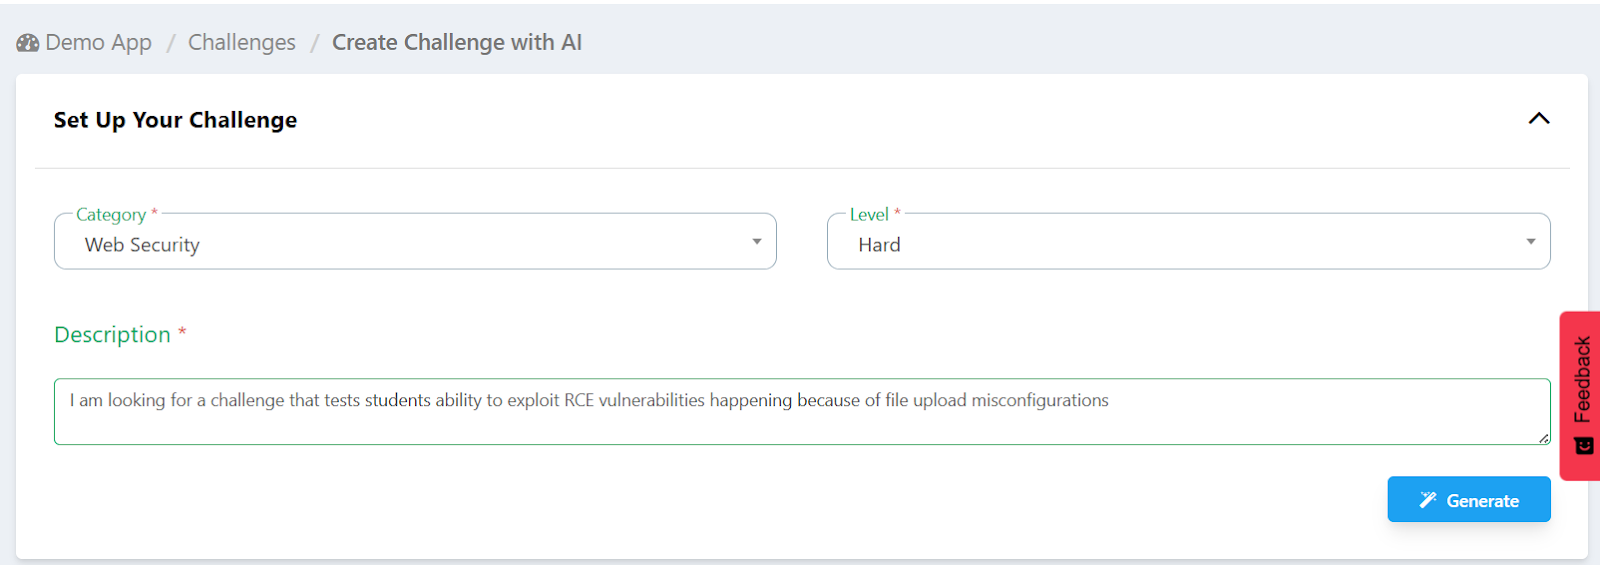The width and height of the screenshot is (1600, 565).
Task: Click the smiley icon on Feedback tab
Action: (x=1584, y=445)
